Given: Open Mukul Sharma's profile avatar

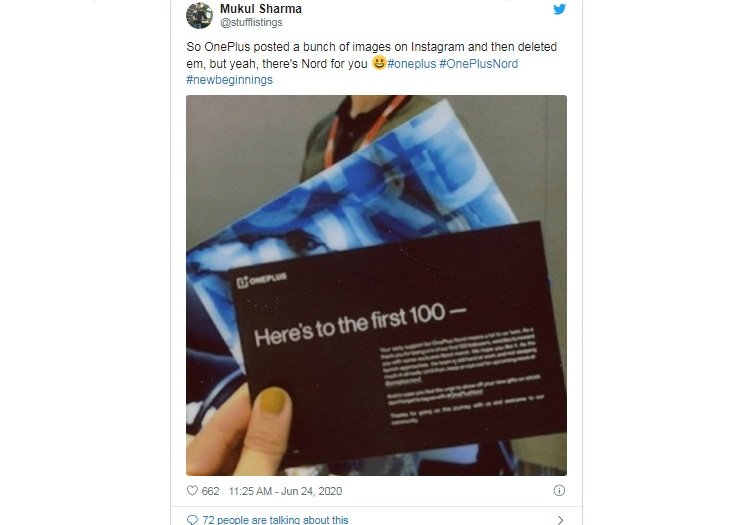Looking at the screenshot, I should tap(199, 15).
